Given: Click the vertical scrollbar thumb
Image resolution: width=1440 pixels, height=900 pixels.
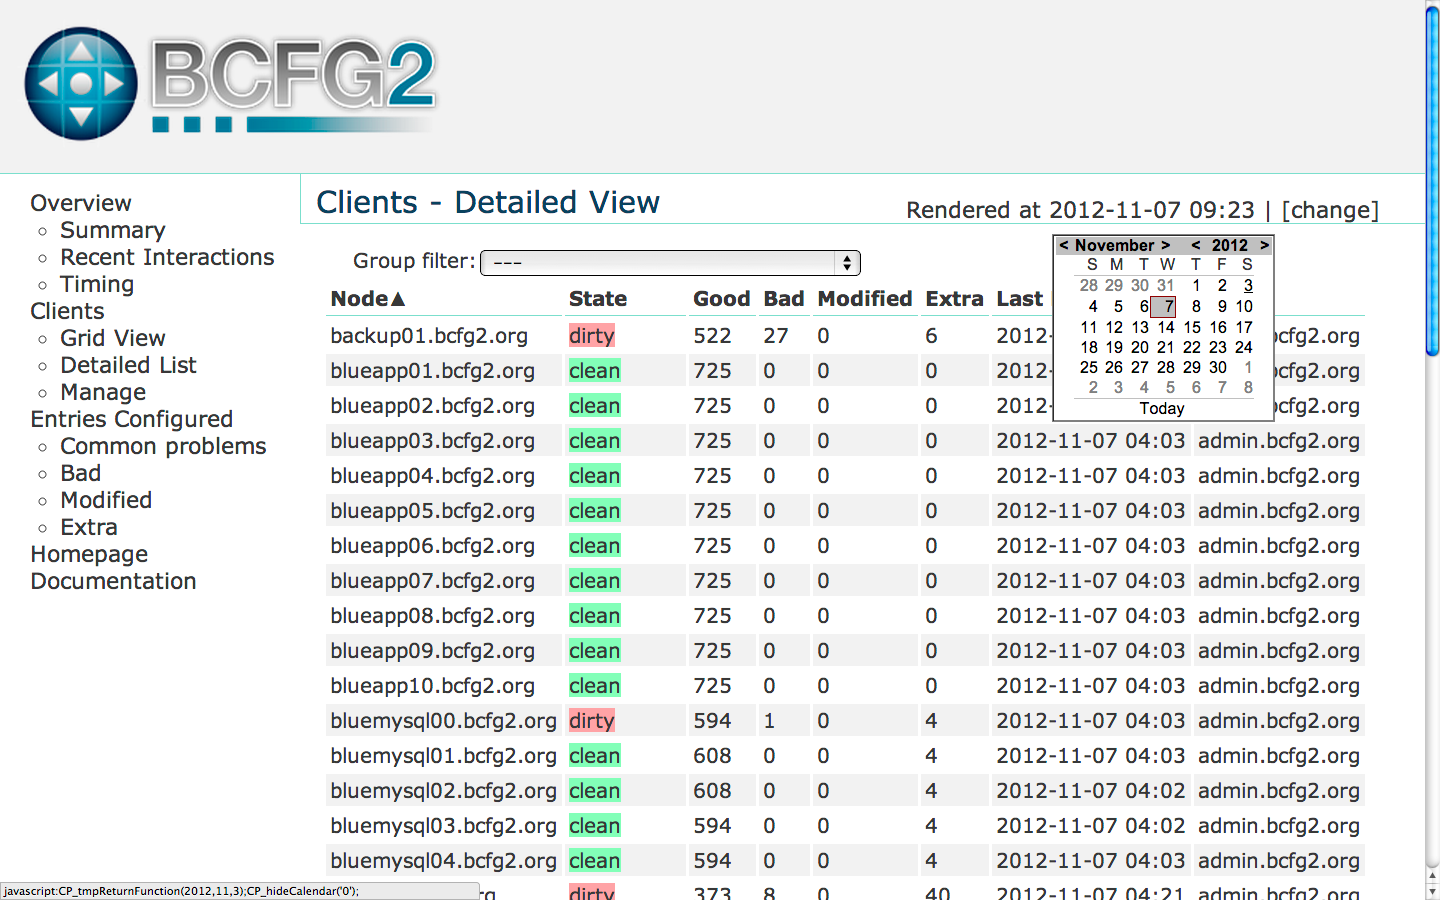Looking at the screenshot, I should [1432, 180].
